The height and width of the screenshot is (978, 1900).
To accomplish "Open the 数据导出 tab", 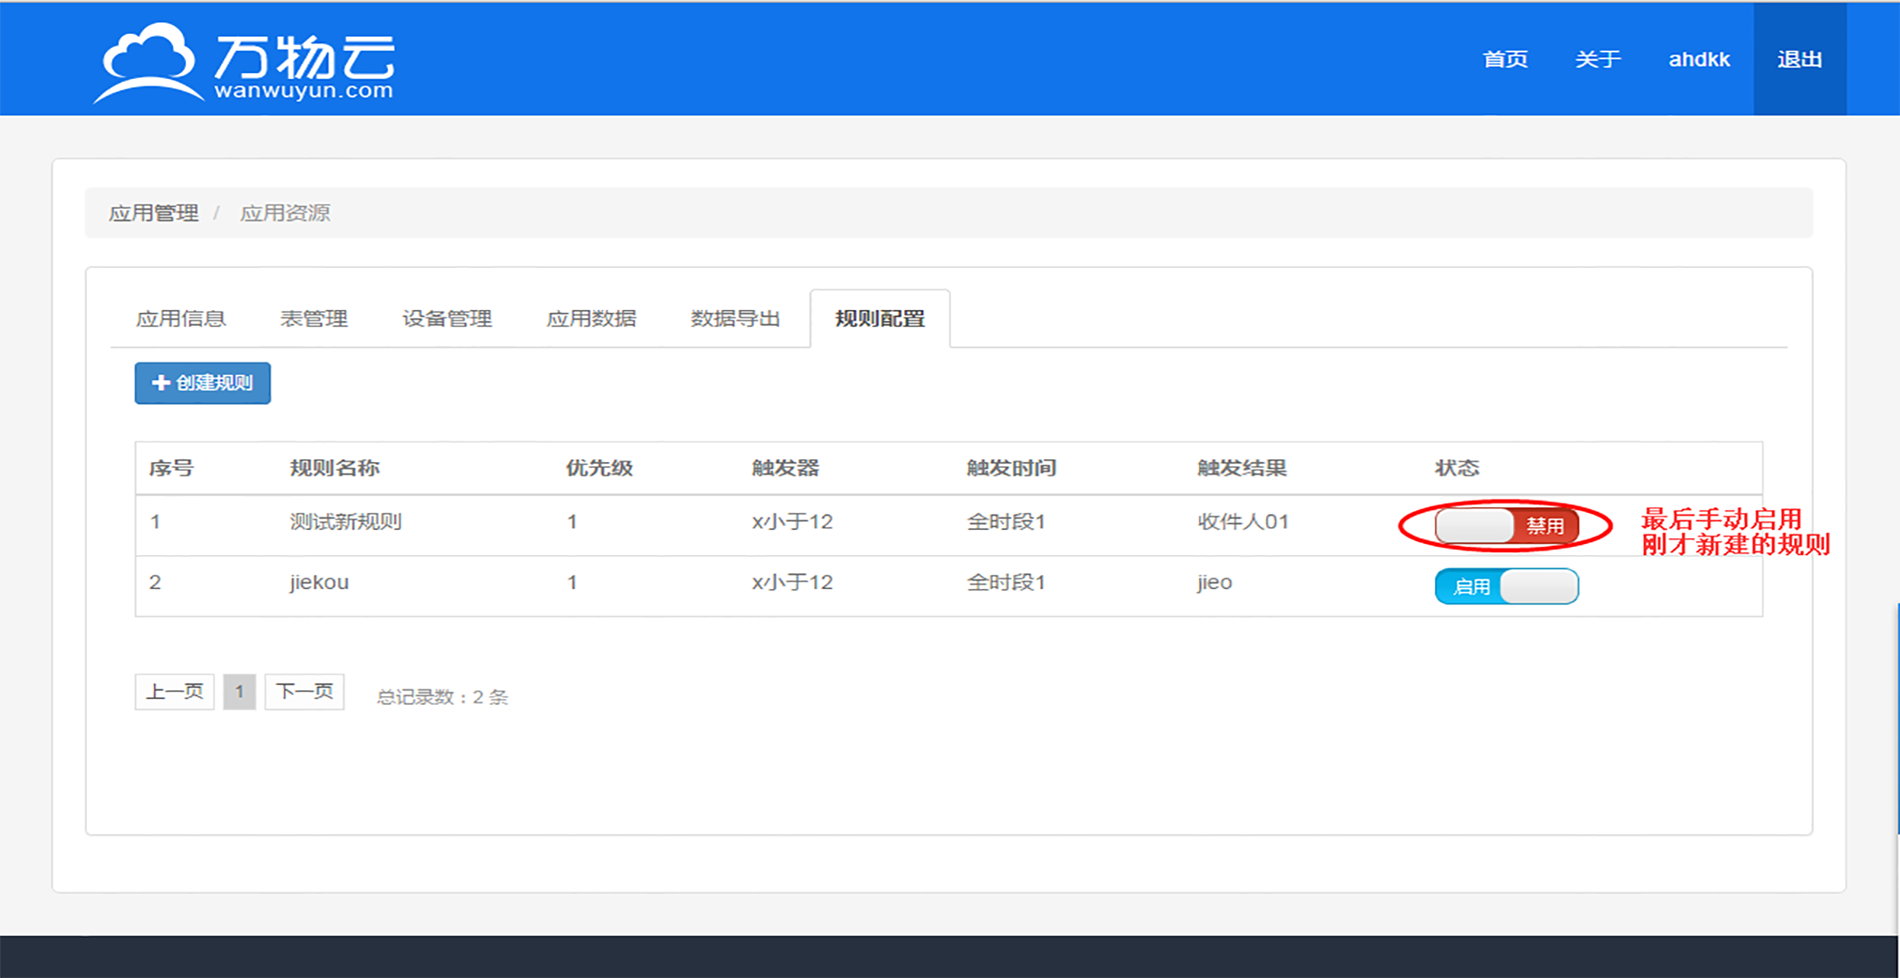I will 735,319.
